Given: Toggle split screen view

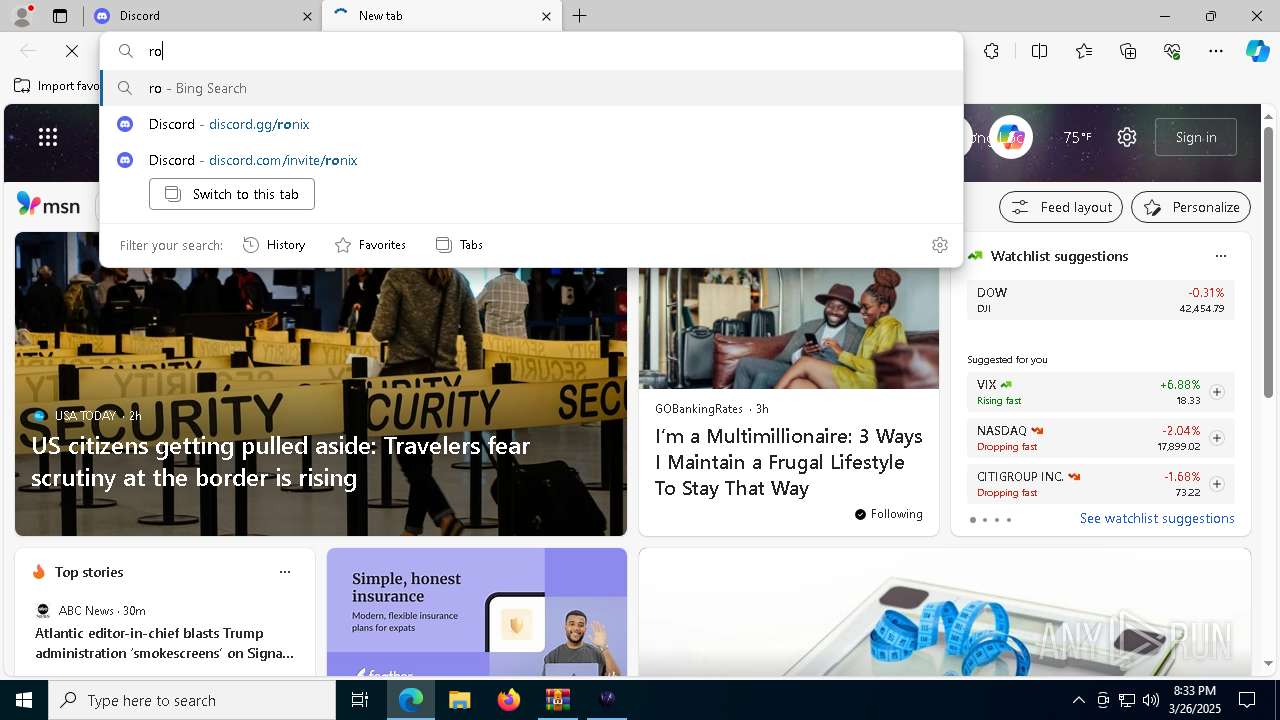Looking at the screenshot, I should coord(1040,51).
